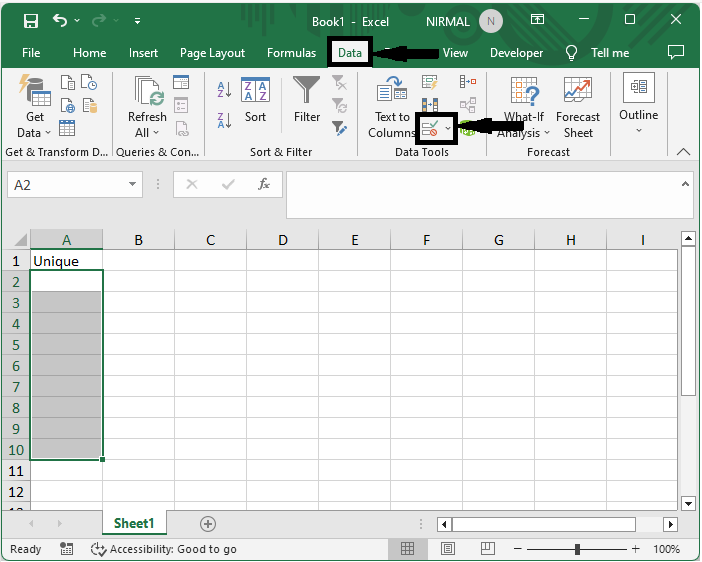
Task: Sort A to Z ascending
Action: tap(224, 90)
